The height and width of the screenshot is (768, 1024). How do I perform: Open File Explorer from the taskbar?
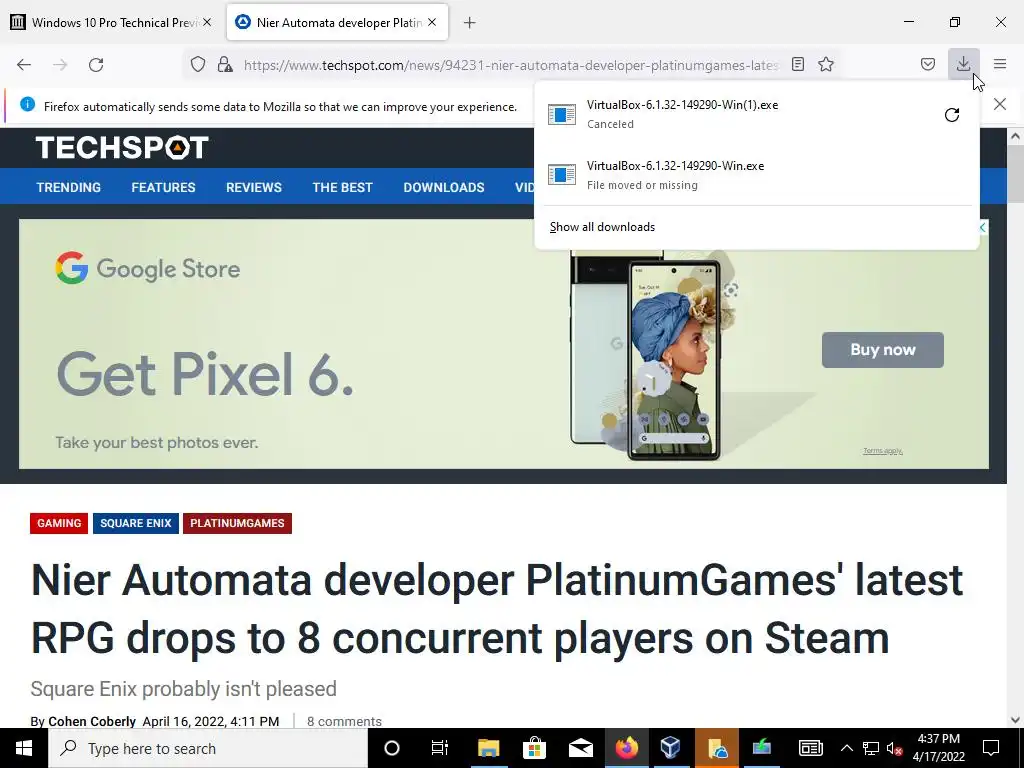[488, 748]
